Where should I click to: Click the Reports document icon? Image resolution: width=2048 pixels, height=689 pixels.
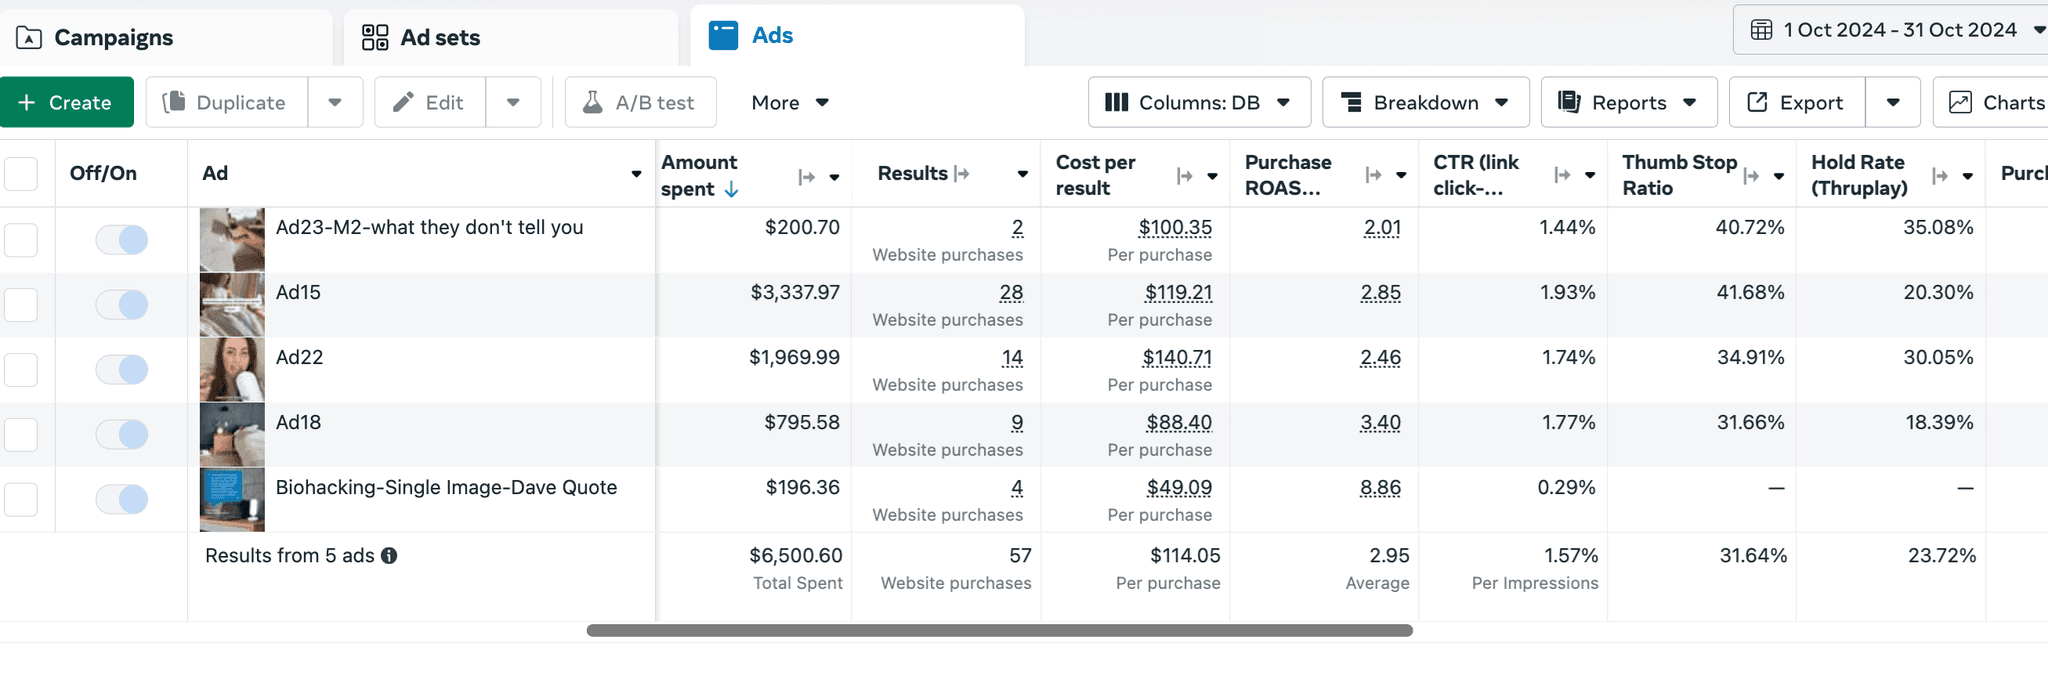1569,102
